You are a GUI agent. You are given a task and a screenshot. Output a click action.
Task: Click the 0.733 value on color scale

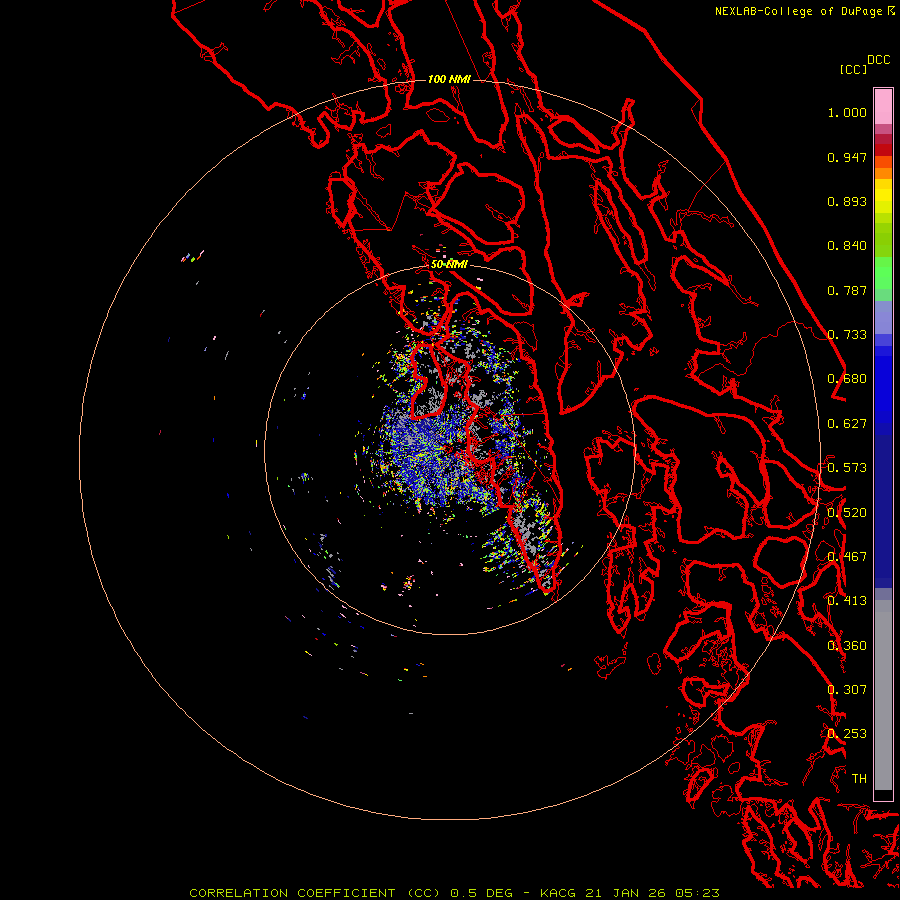[x=847, y=335]
